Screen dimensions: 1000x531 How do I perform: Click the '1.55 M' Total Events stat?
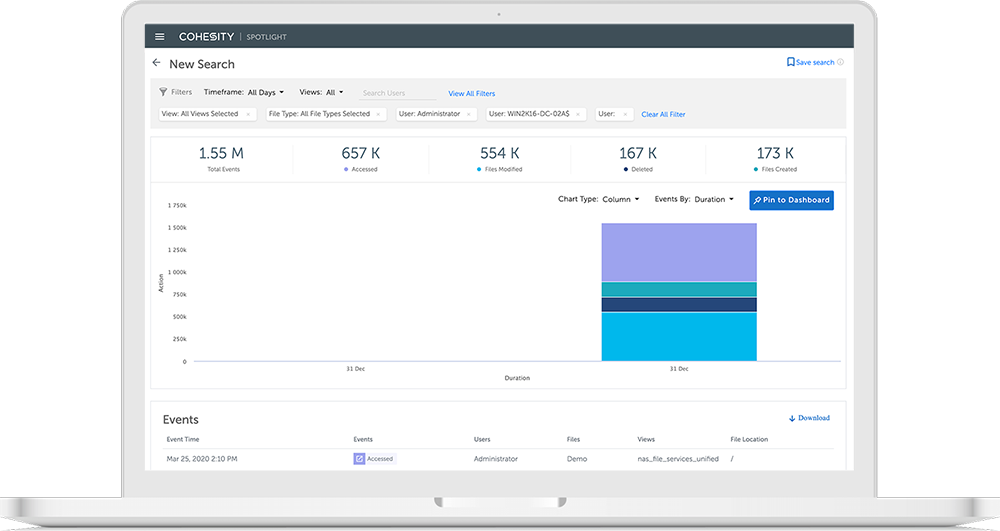click(221, 154)
